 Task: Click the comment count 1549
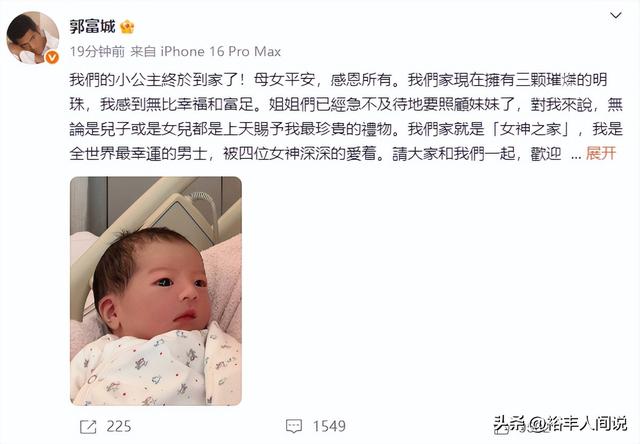(329, 427)
